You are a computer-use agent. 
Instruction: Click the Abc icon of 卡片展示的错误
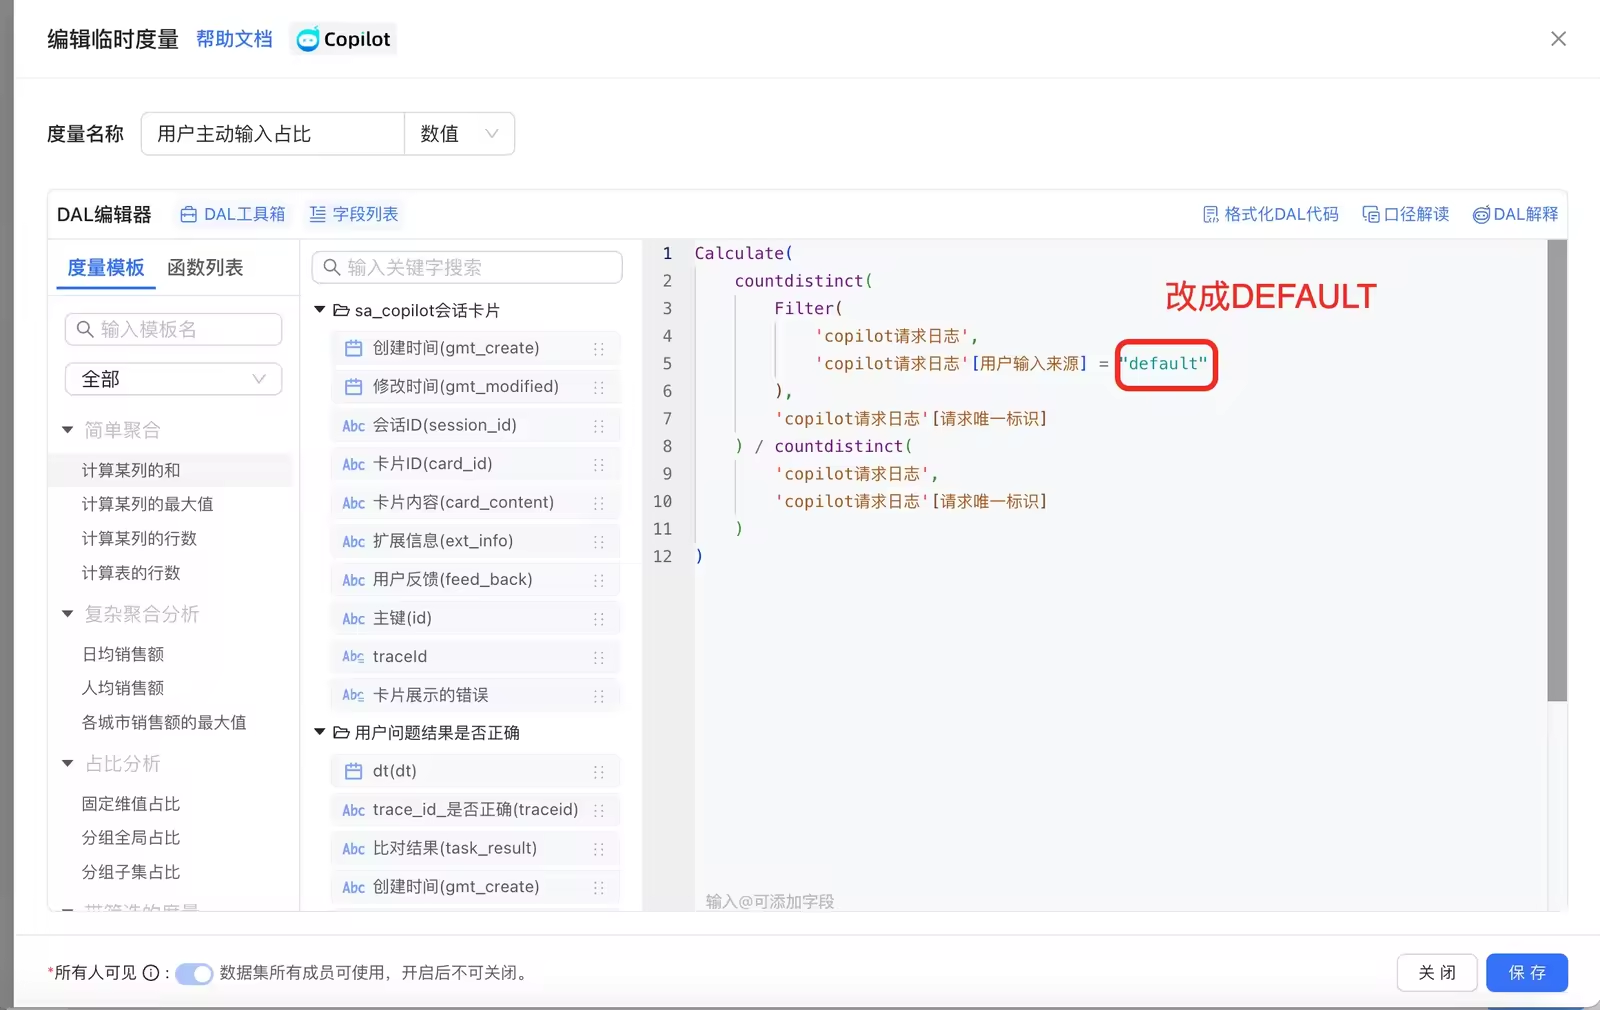tap(354, 695)
